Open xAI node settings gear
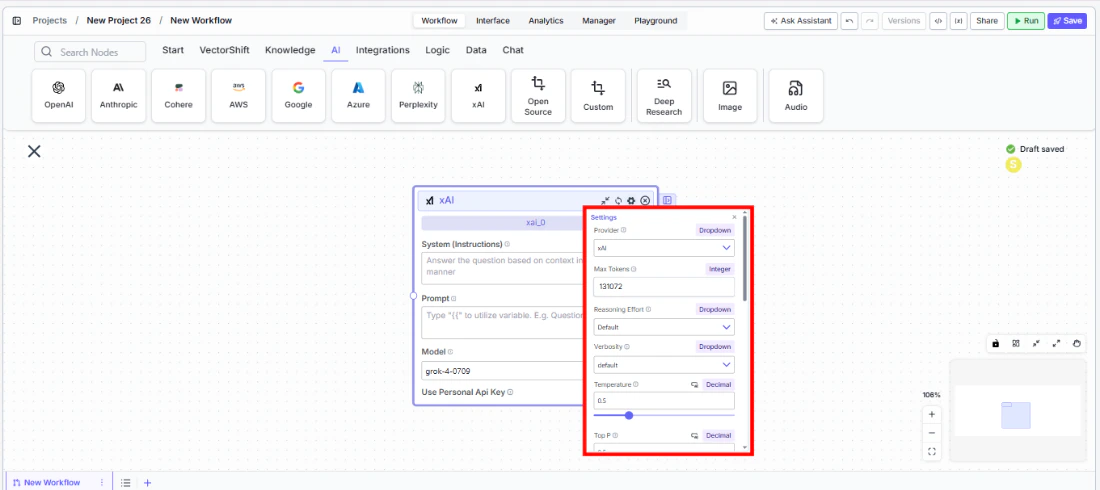 point(631,201)
